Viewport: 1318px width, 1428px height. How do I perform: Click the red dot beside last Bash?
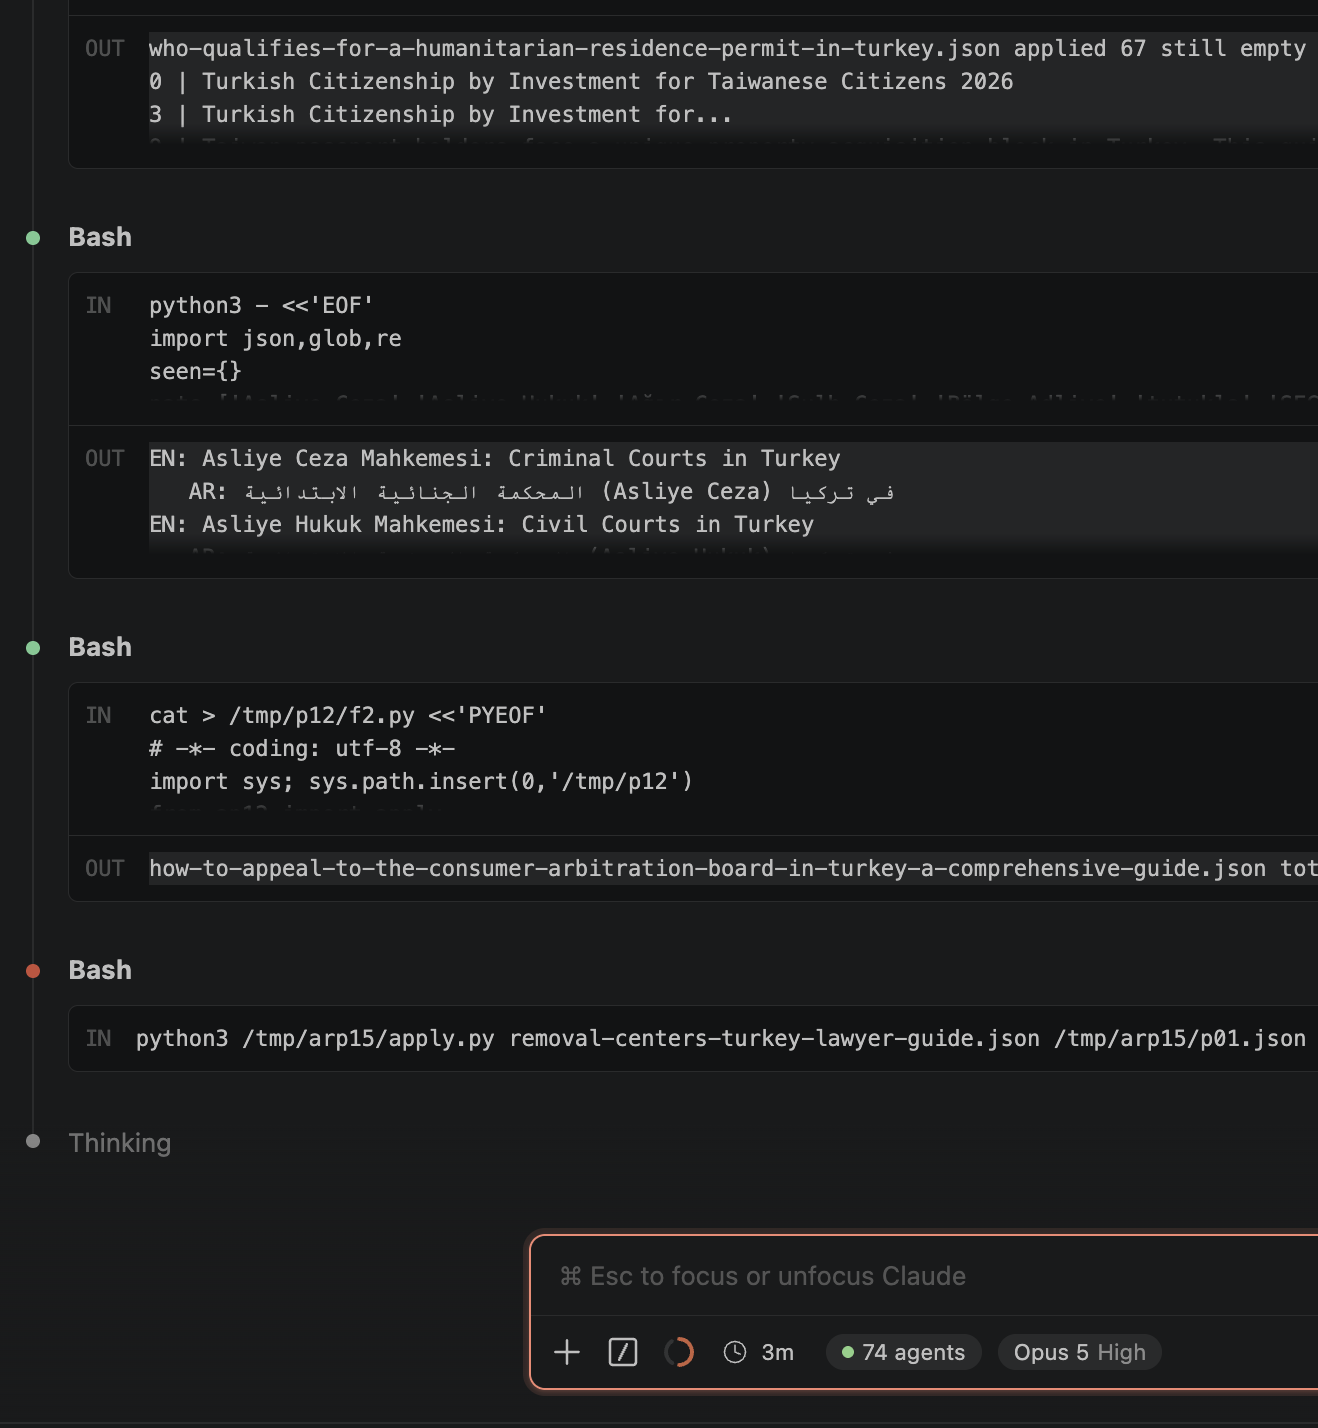click(x=33, y=971)
